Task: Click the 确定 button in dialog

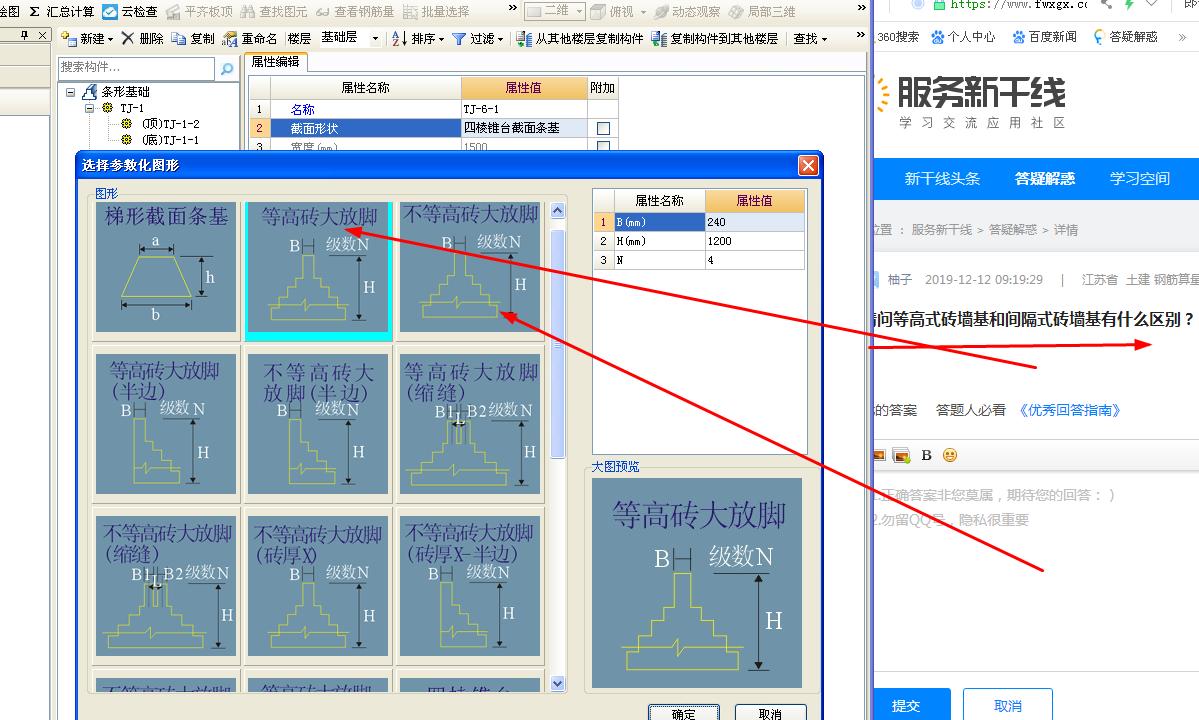Action: pos(684,712)
